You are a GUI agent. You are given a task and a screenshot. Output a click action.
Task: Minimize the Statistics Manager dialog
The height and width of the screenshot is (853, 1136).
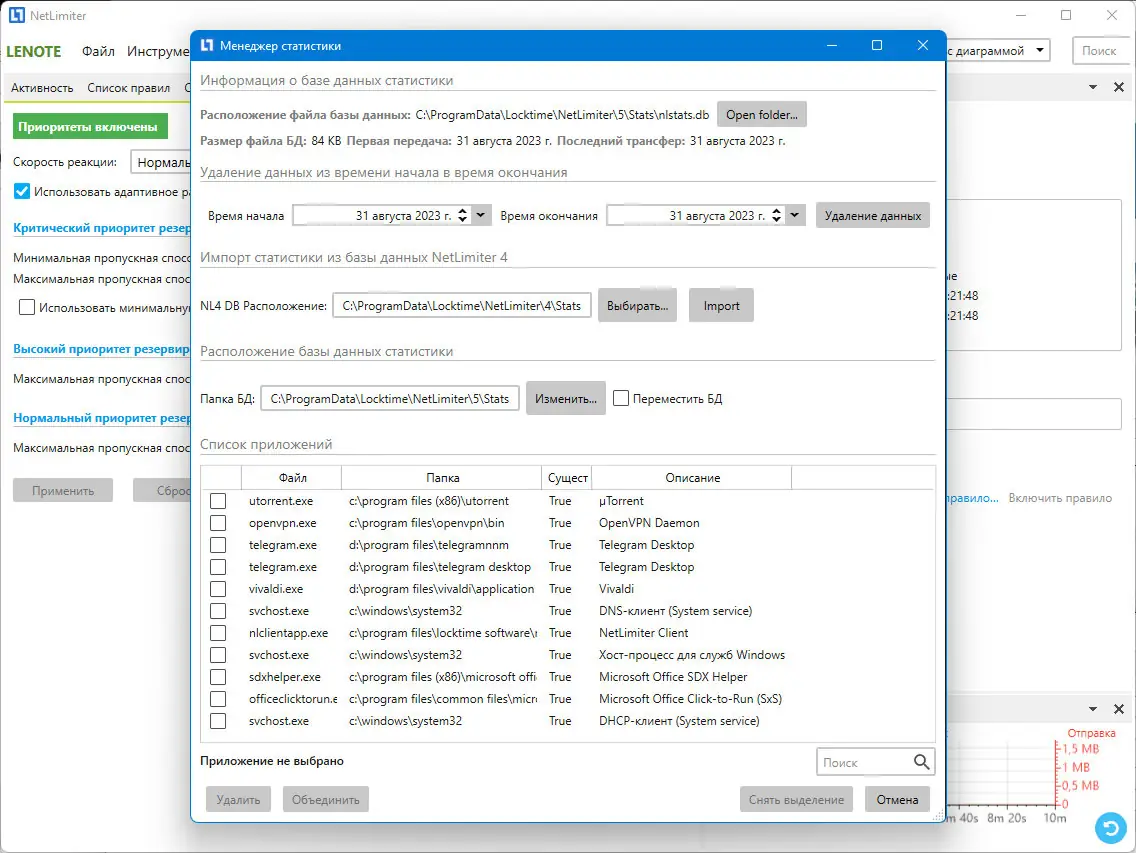tap(832, 45)
